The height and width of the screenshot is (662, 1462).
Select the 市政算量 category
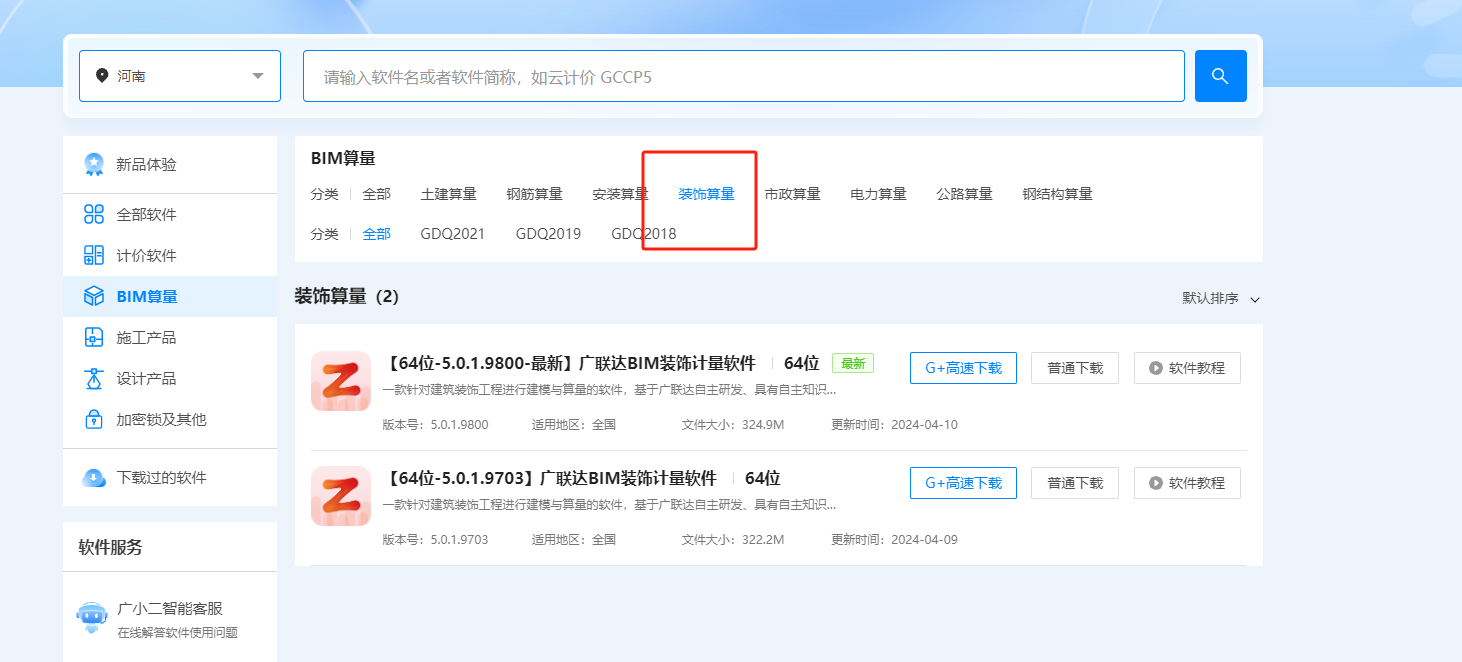pos(792,194)
